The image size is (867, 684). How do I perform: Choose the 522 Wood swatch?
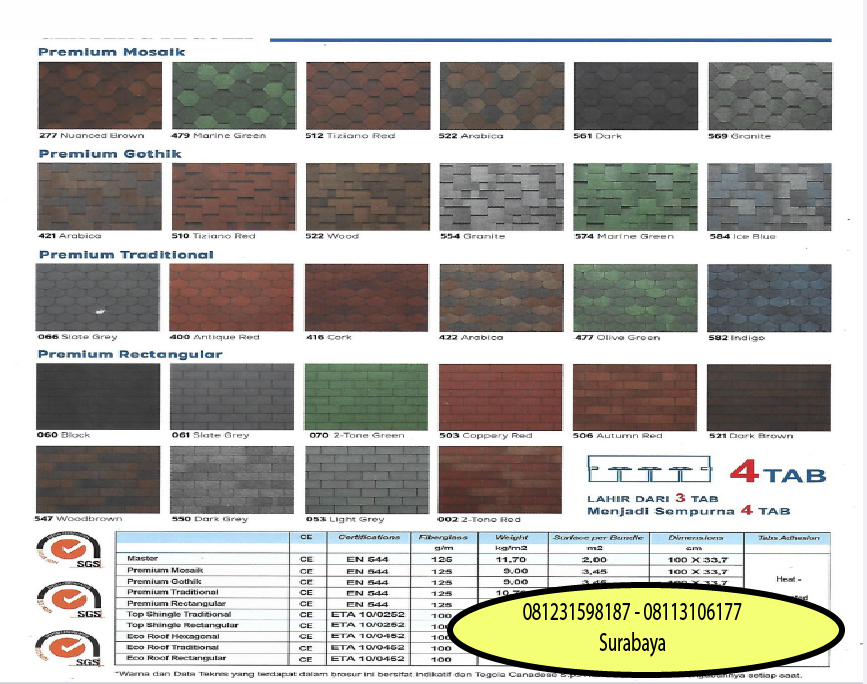[368, 196]
